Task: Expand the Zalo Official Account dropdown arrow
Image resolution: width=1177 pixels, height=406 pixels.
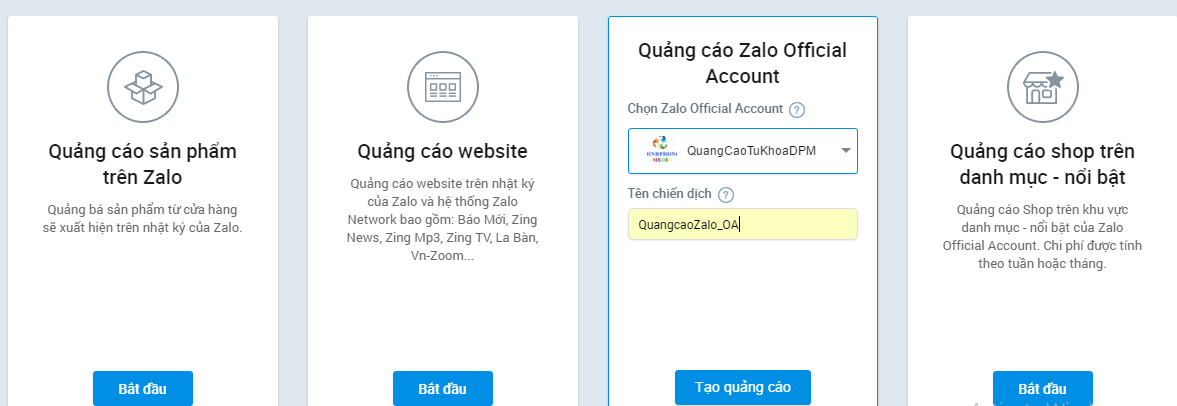Action: coord(845,150)
